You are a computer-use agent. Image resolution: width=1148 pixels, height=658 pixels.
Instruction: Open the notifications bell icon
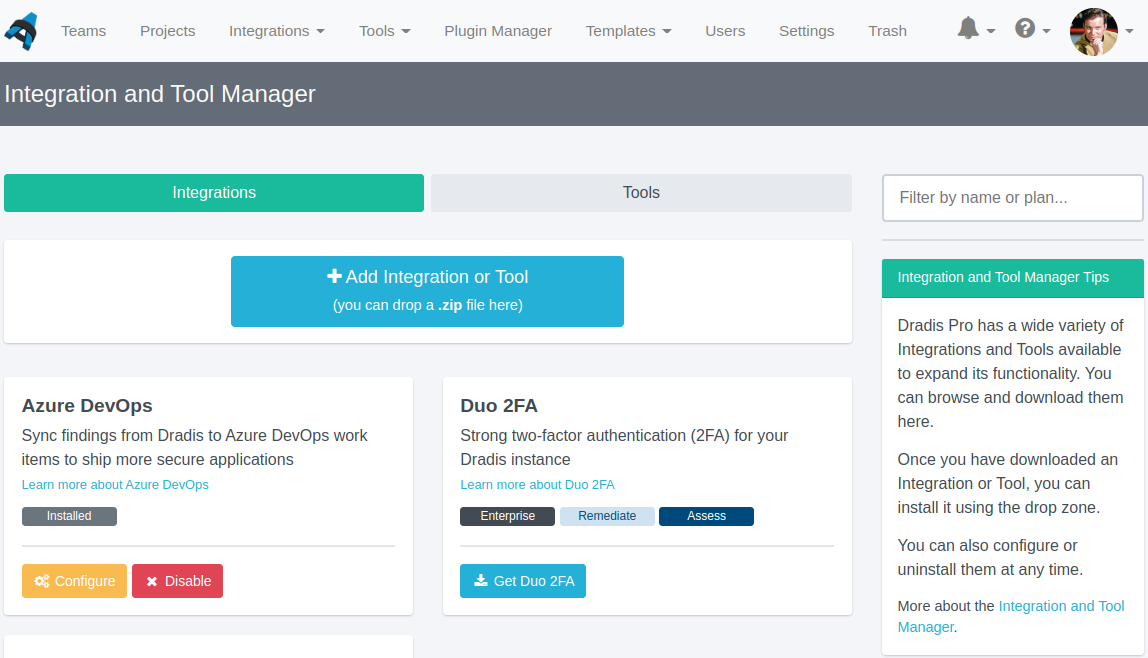[x=968, y=29]
